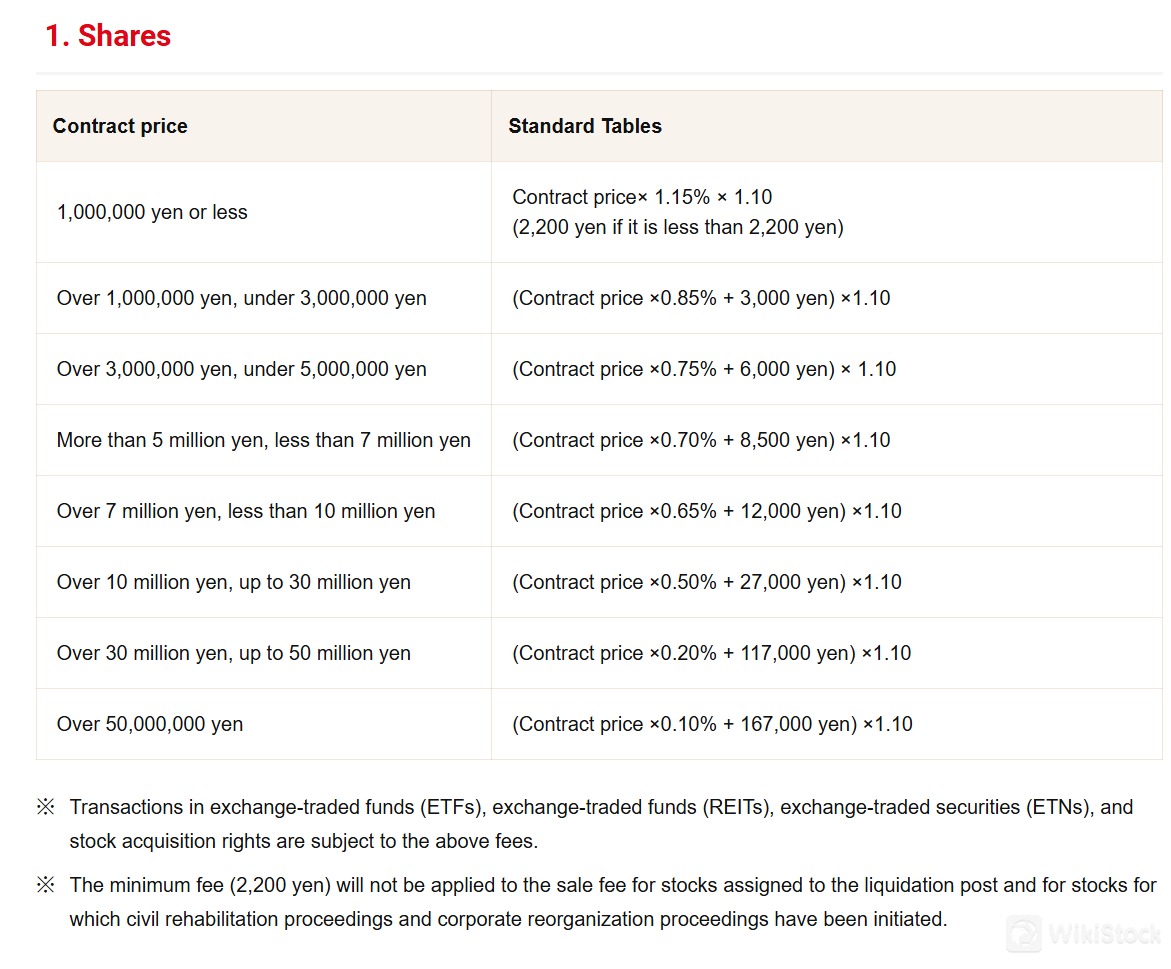
Task: Click "More than 5 million yen" row label
Action: tap(263, 440)
